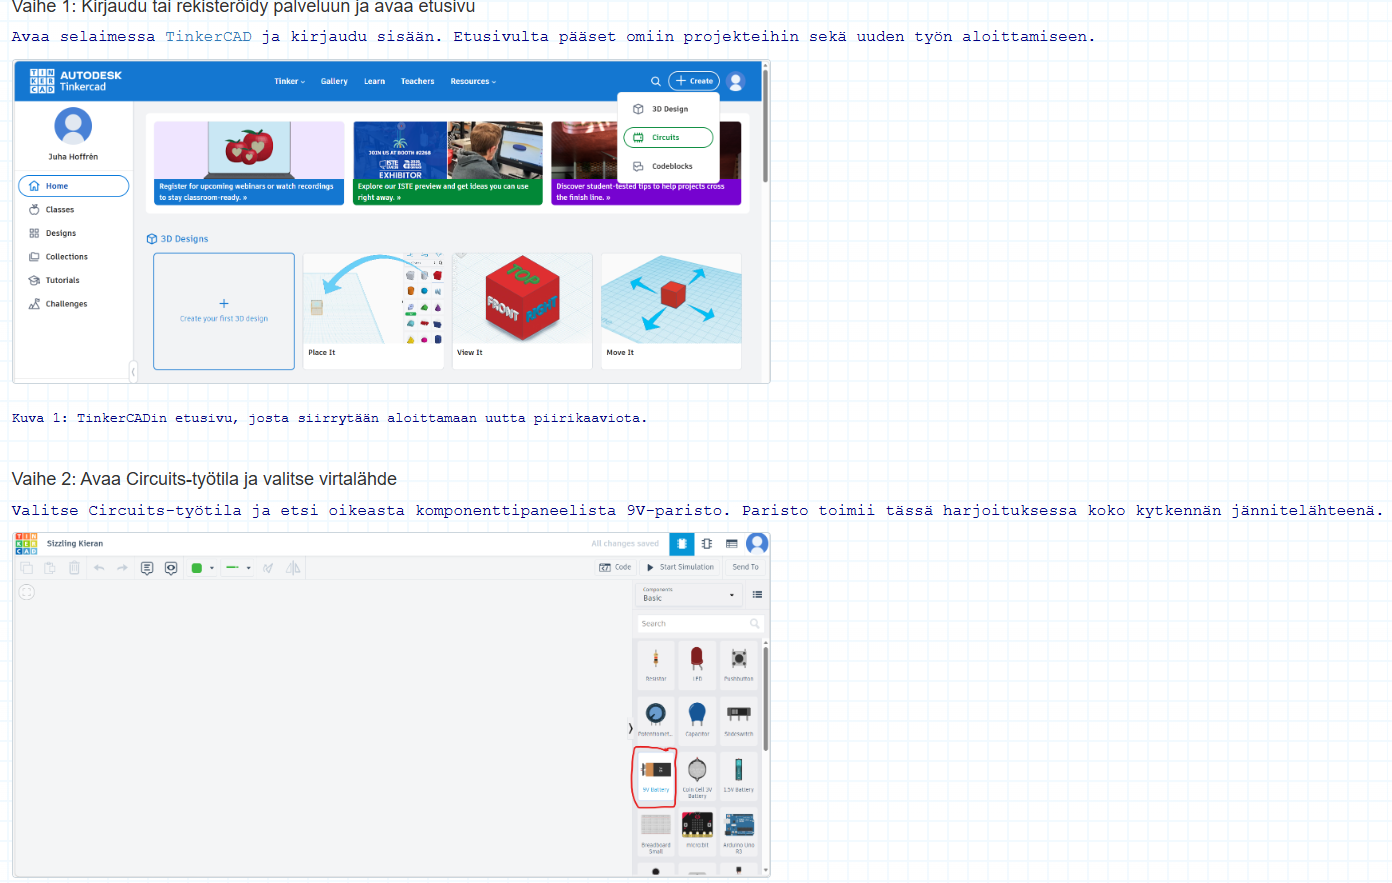Click the dashboard vertical scrollbar
This screenshot has width=1392, height=883.
click(x=766, y=125)
